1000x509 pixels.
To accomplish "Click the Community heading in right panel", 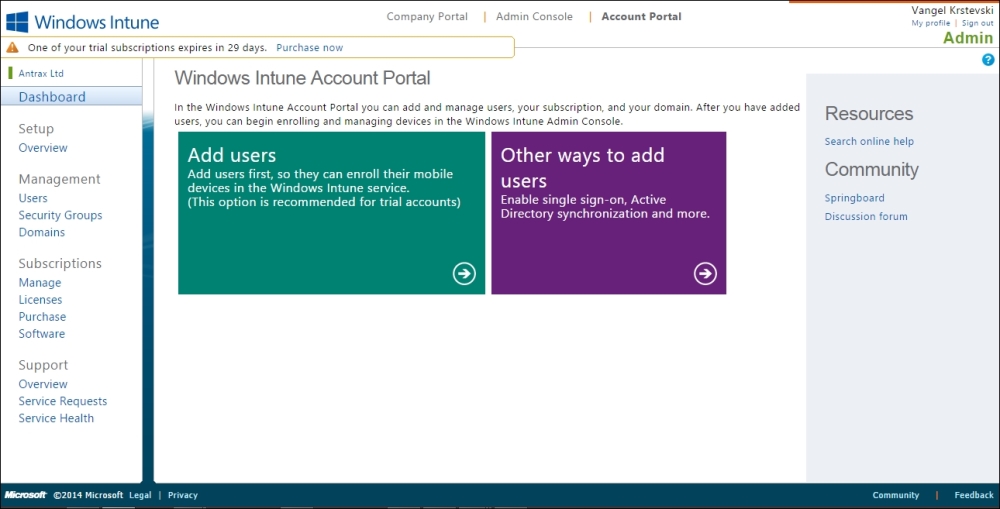I will 872,170.
